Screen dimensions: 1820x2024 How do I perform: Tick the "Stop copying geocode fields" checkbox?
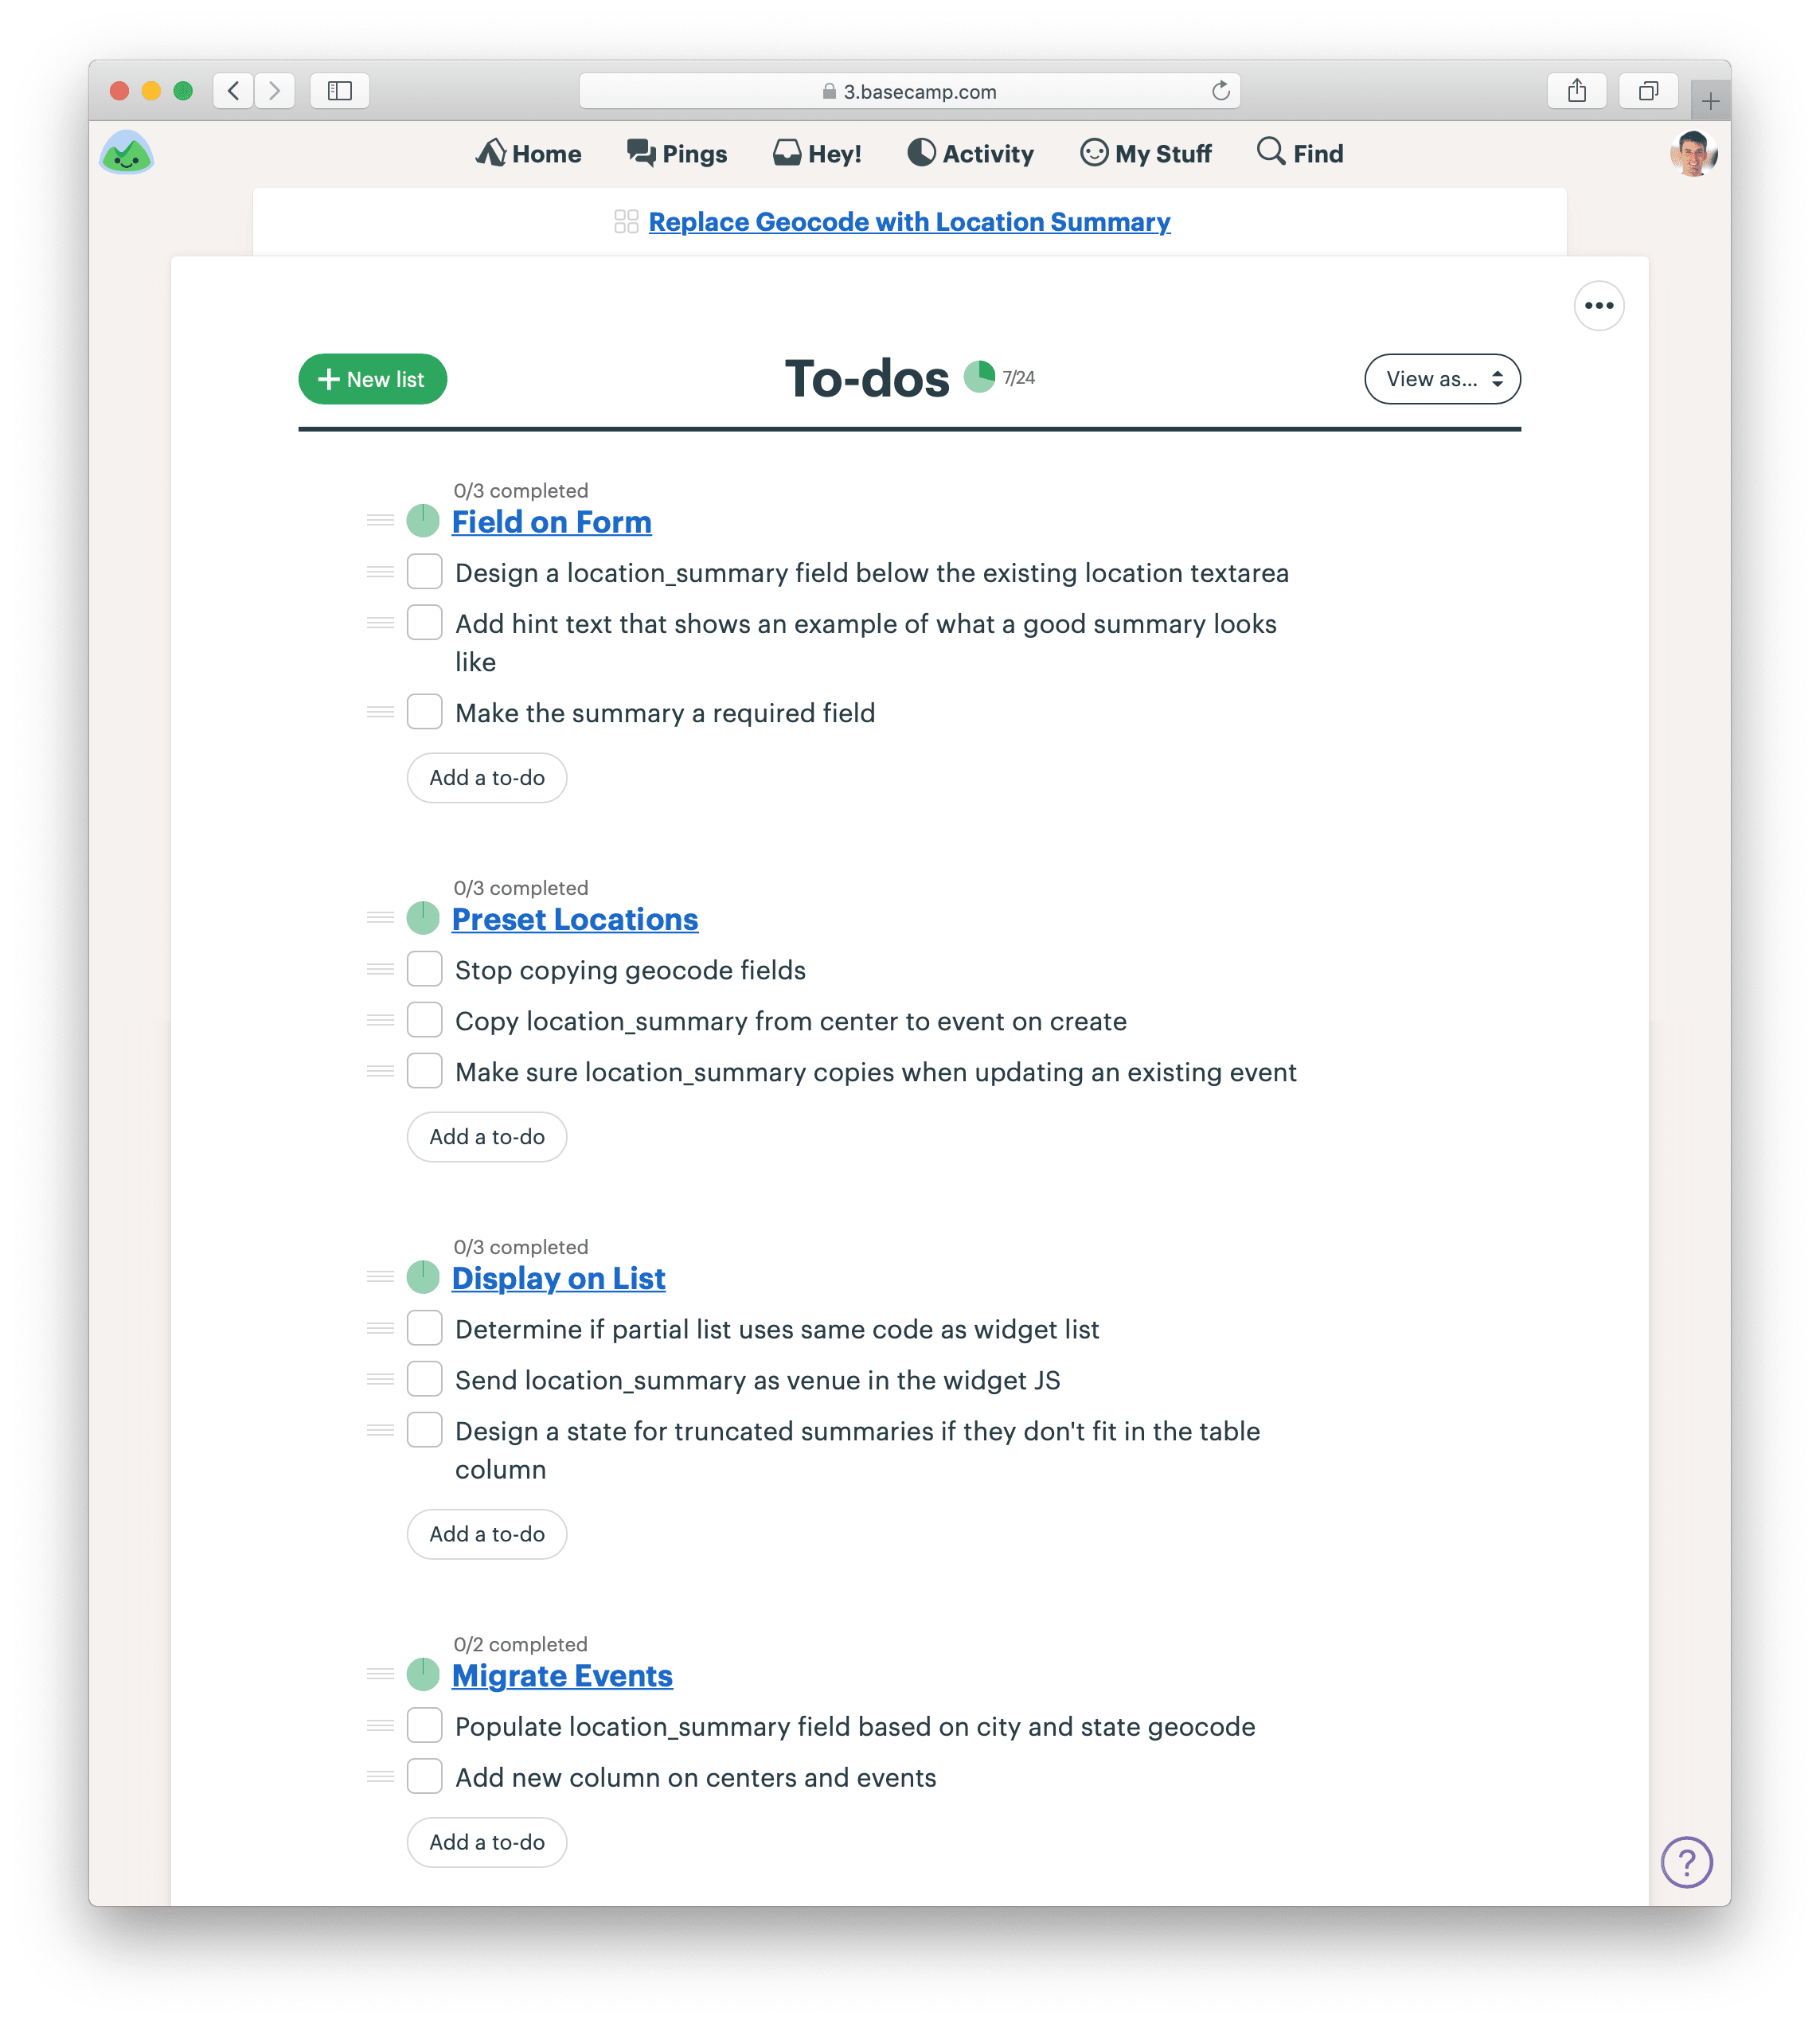coord(424,968)
